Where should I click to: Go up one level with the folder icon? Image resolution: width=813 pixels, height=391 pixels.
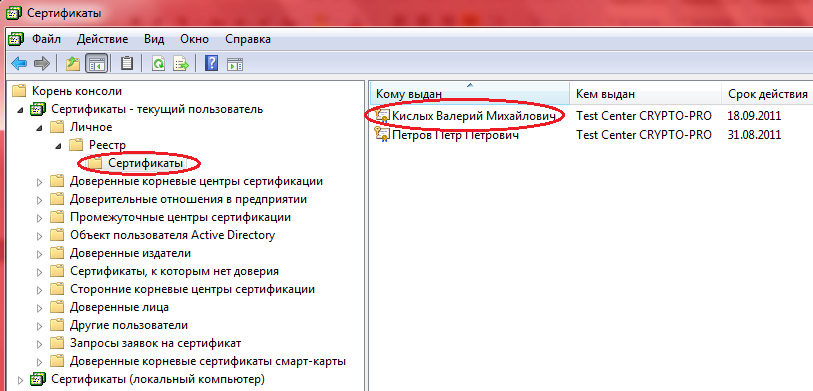click(x=74, y=64)
